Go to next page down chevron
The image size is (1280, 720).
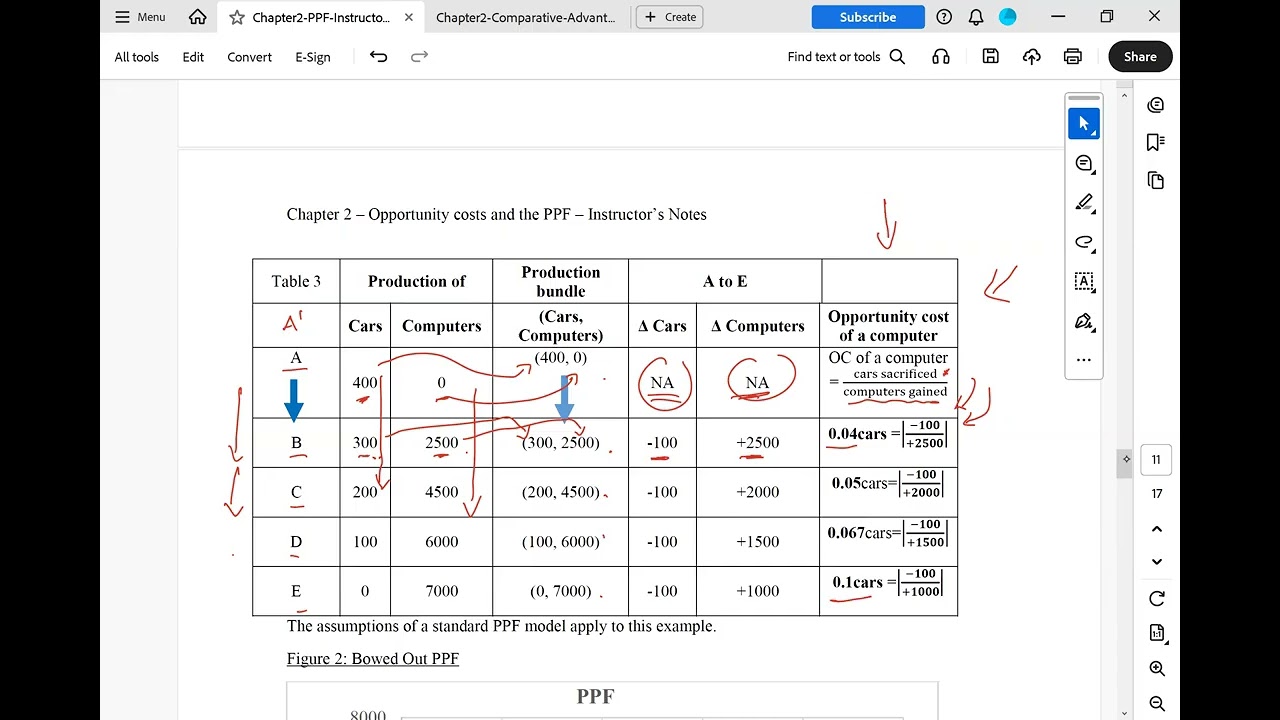point(1157,562)
